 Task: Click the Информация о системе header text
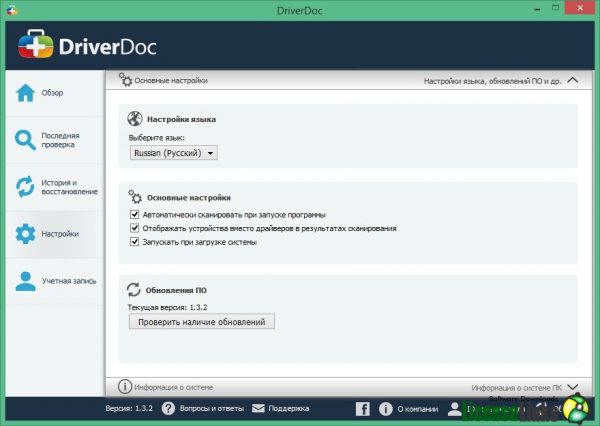click(174, 387)
